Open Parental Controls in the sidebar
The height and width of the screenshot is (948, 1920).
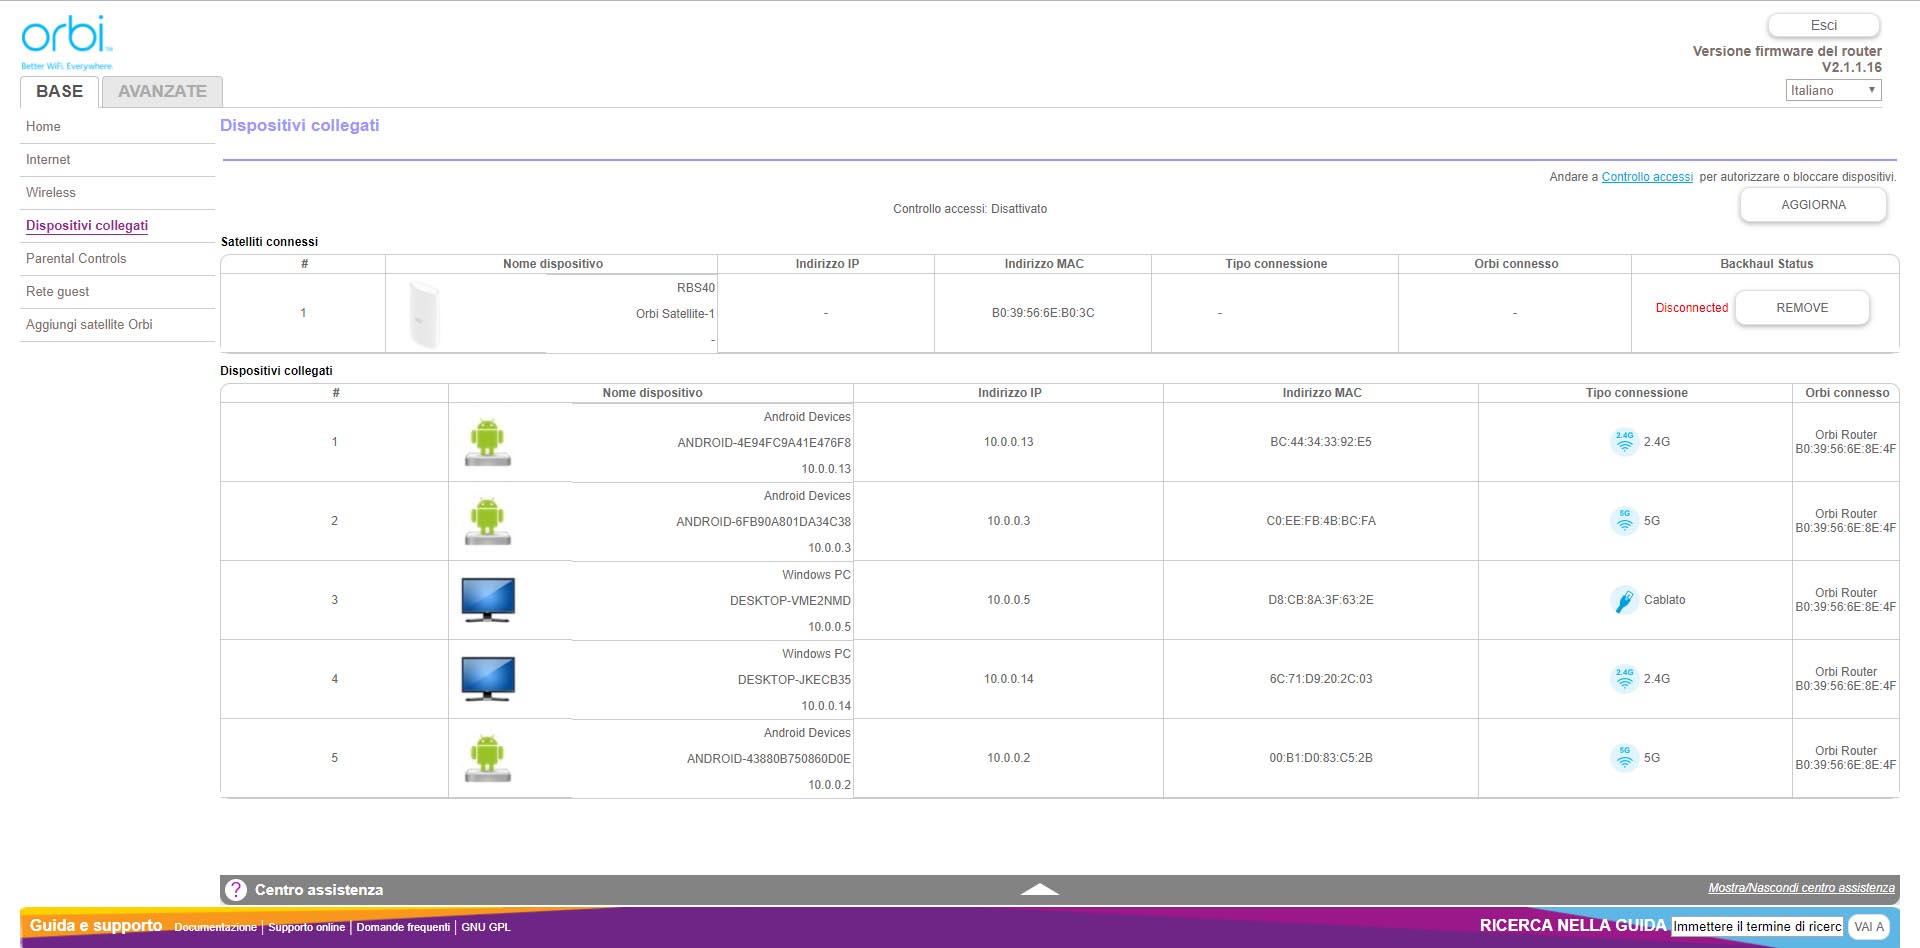coord(76,258)
